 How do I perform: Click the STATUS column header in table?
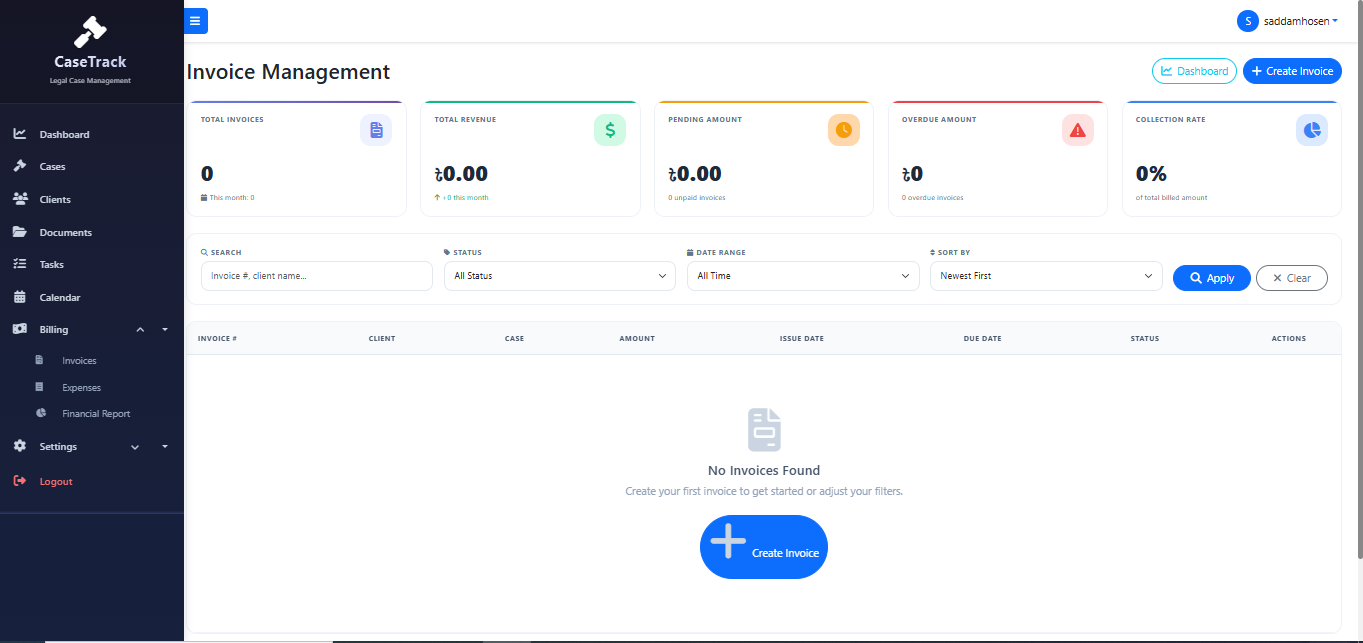point(1145,339)
